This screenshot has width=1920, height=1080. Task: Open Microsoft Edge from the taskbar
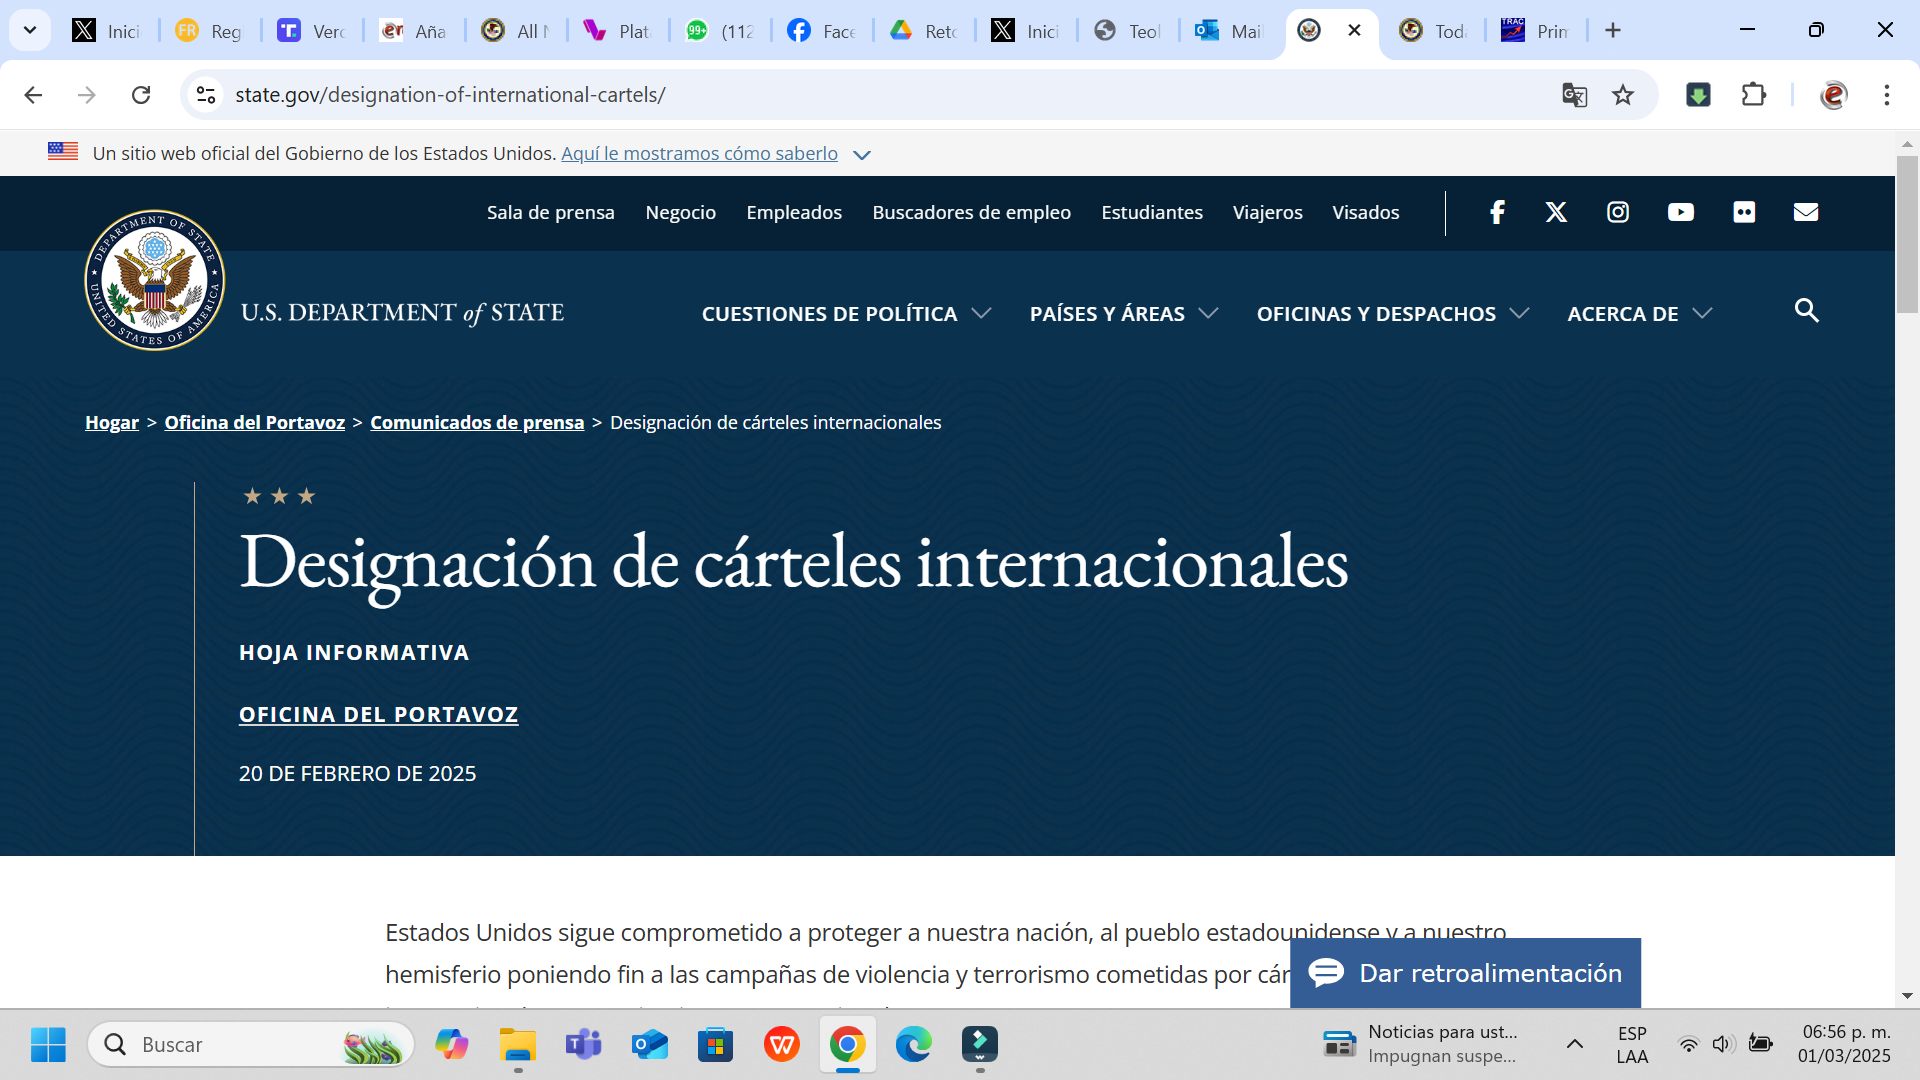coord(913,1044)
